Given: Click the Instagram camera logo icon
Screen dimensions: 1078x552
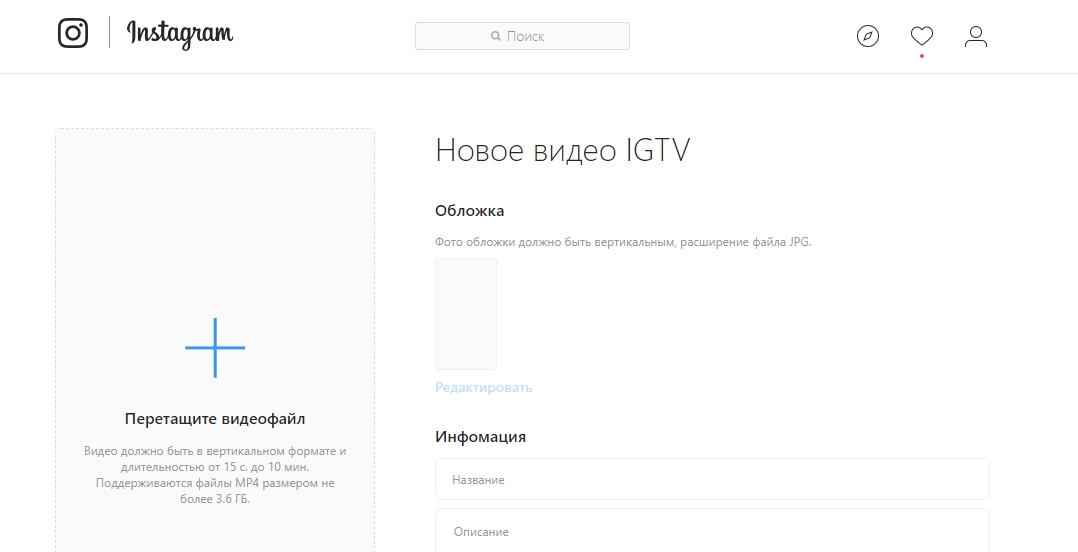Looking at the screenshot, I should 73,33.
